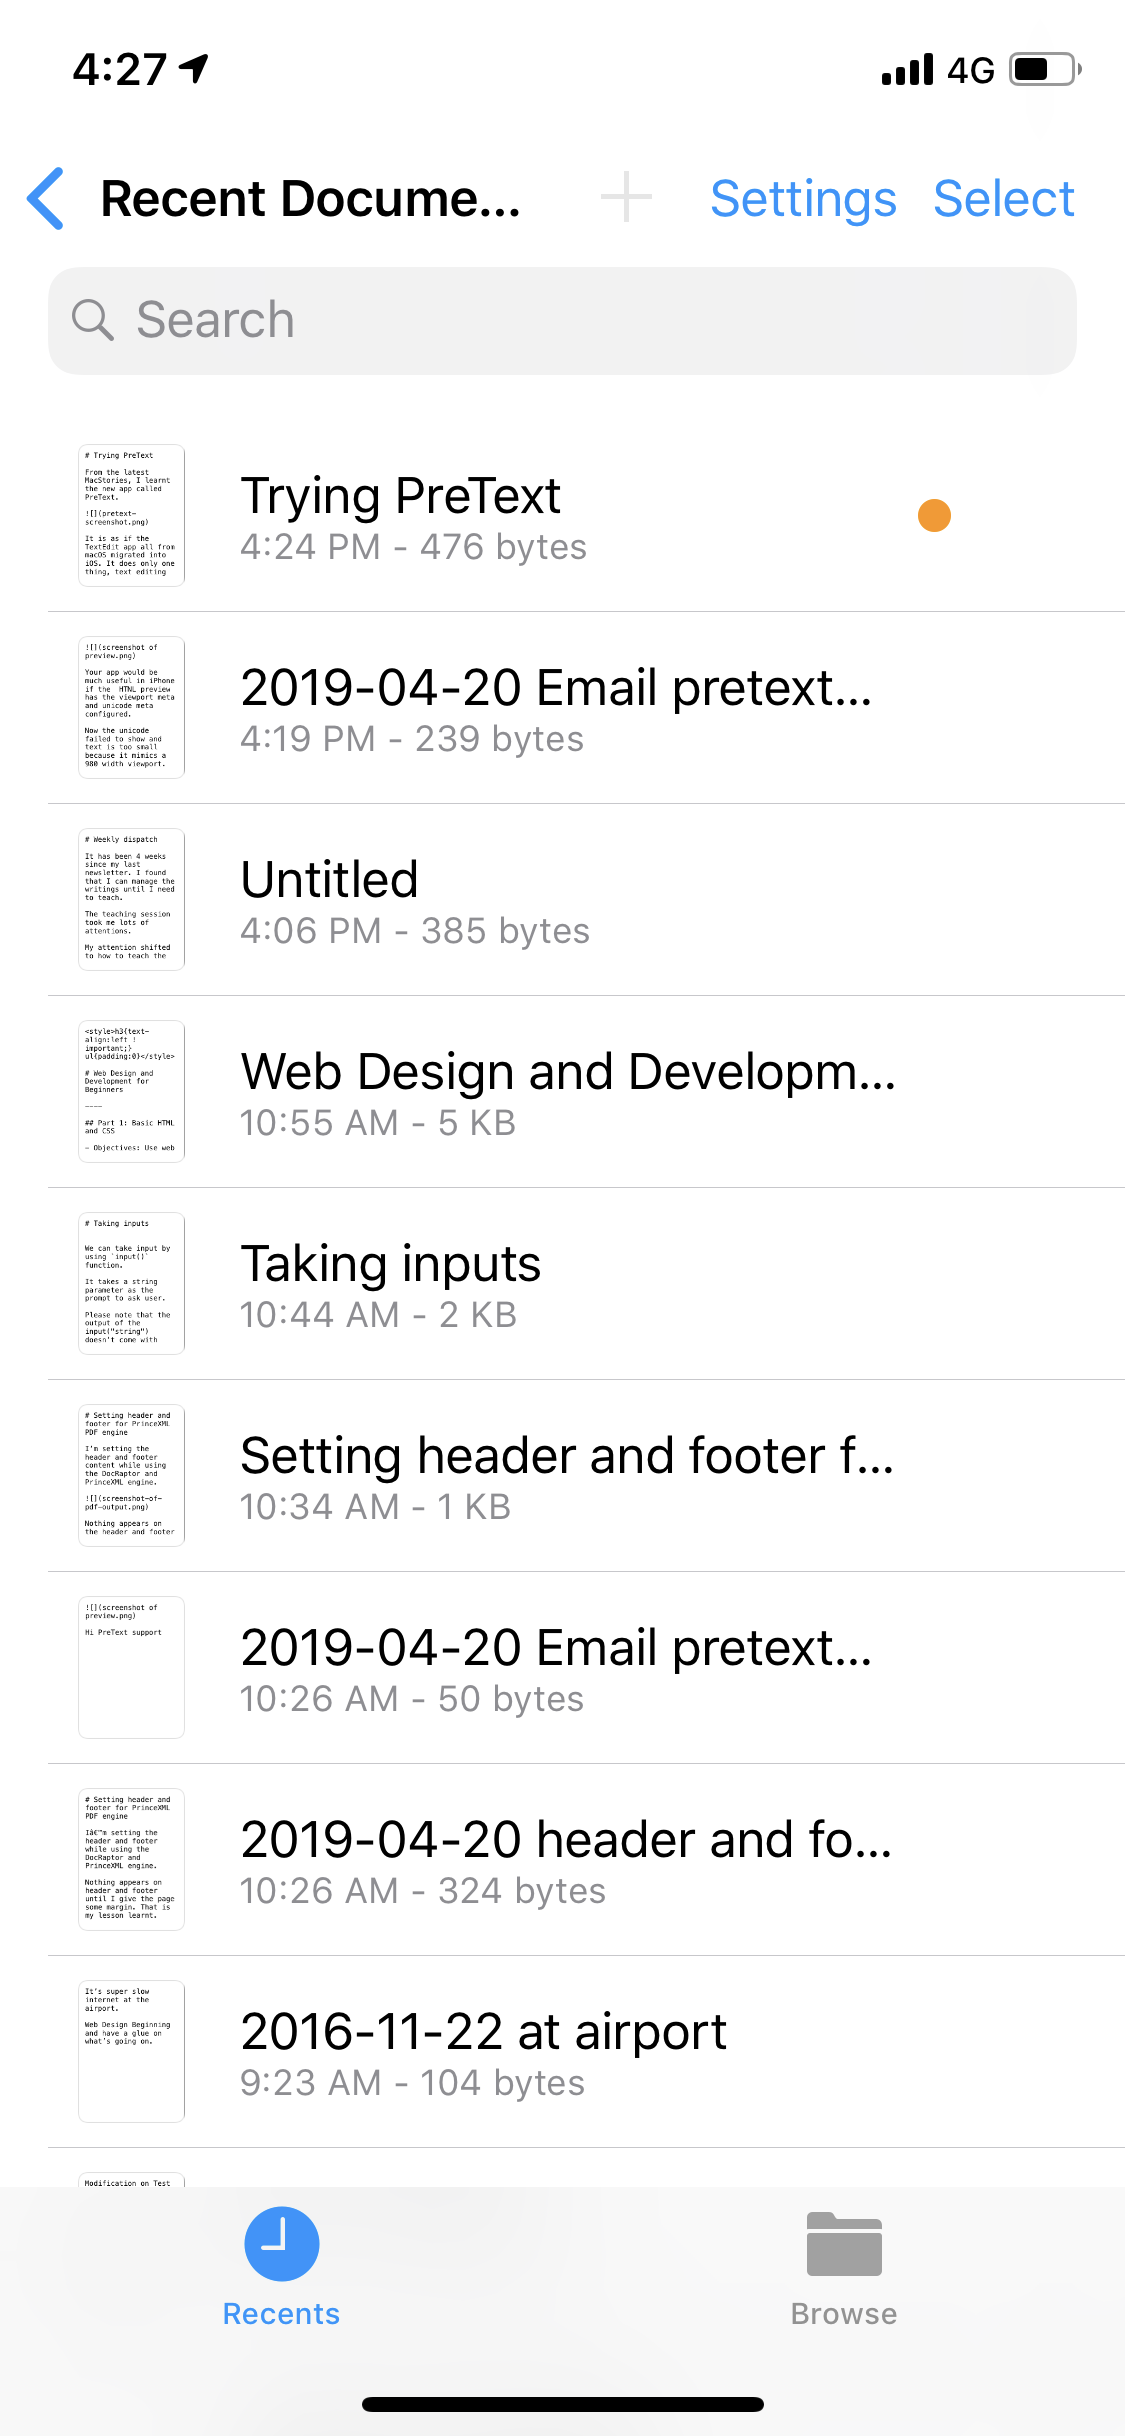Open the 2016-11-22 at airport document
The image size is (1125, 2436).
(x=586, y=2052)
